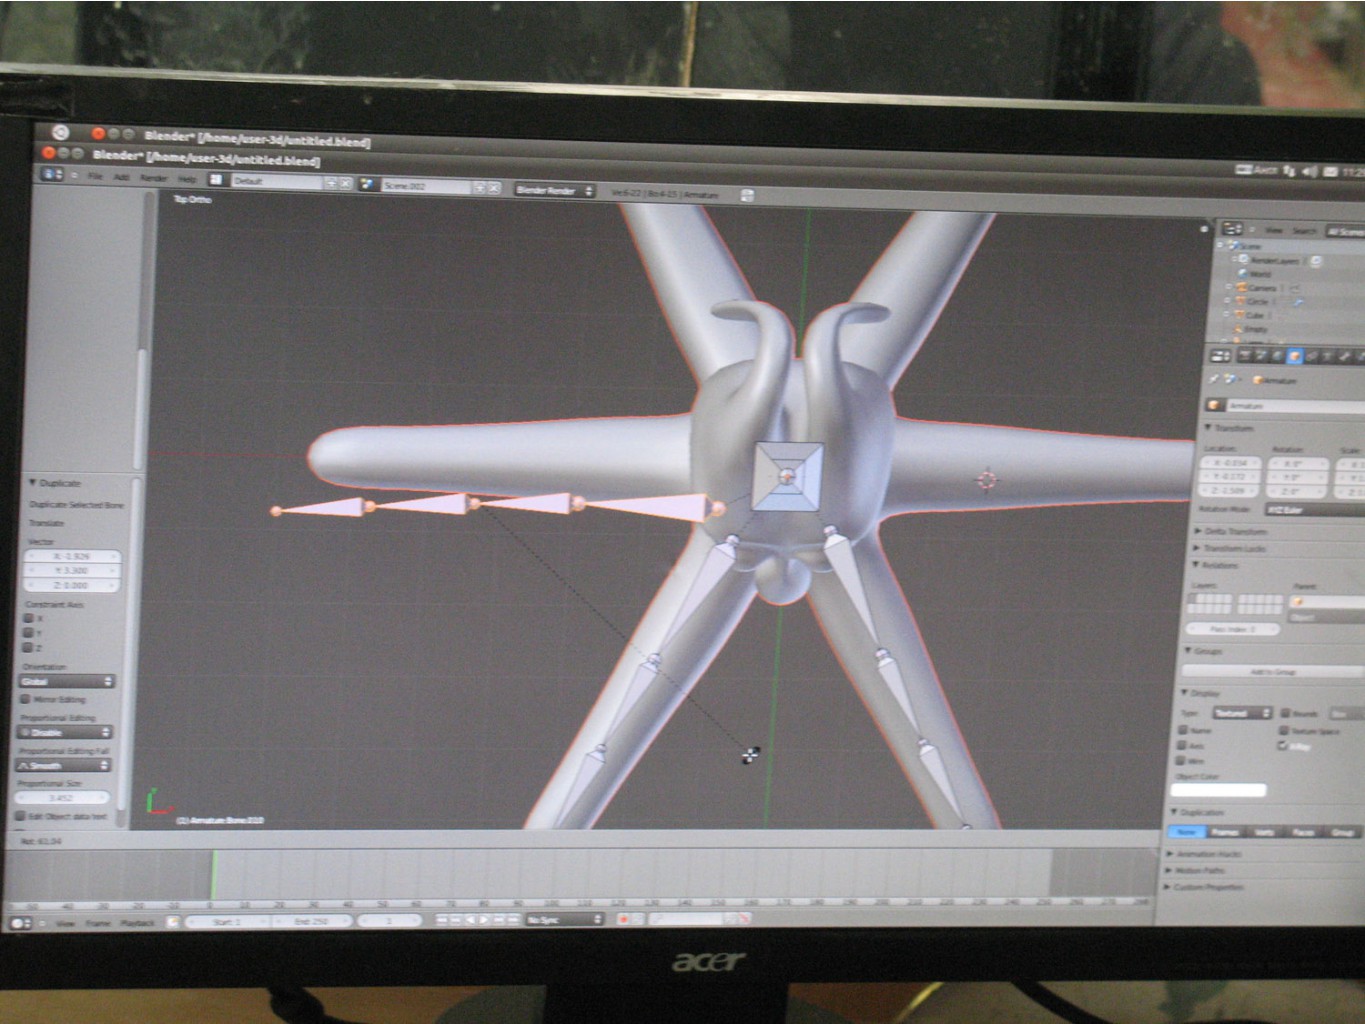Switch to the active Object properties tab icon
Screen dimensions: 1365x1024
coord(1294,356)
